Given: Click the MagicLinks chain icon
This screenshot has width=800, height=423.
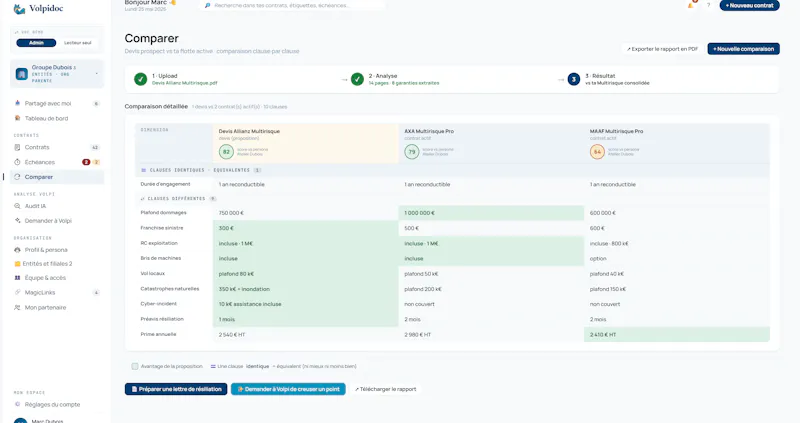Looking at the screenshot, I should [17, 292].
